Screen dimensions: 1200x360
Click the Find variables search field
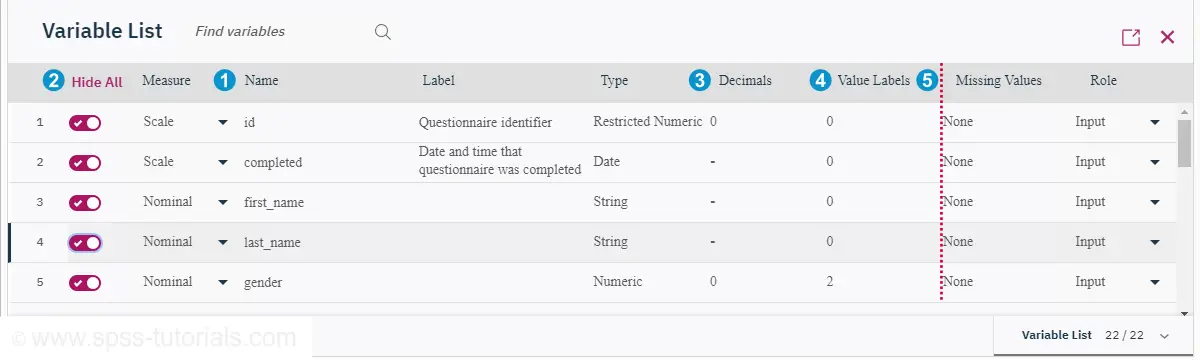pyautogui.click(x=280, y=32)
